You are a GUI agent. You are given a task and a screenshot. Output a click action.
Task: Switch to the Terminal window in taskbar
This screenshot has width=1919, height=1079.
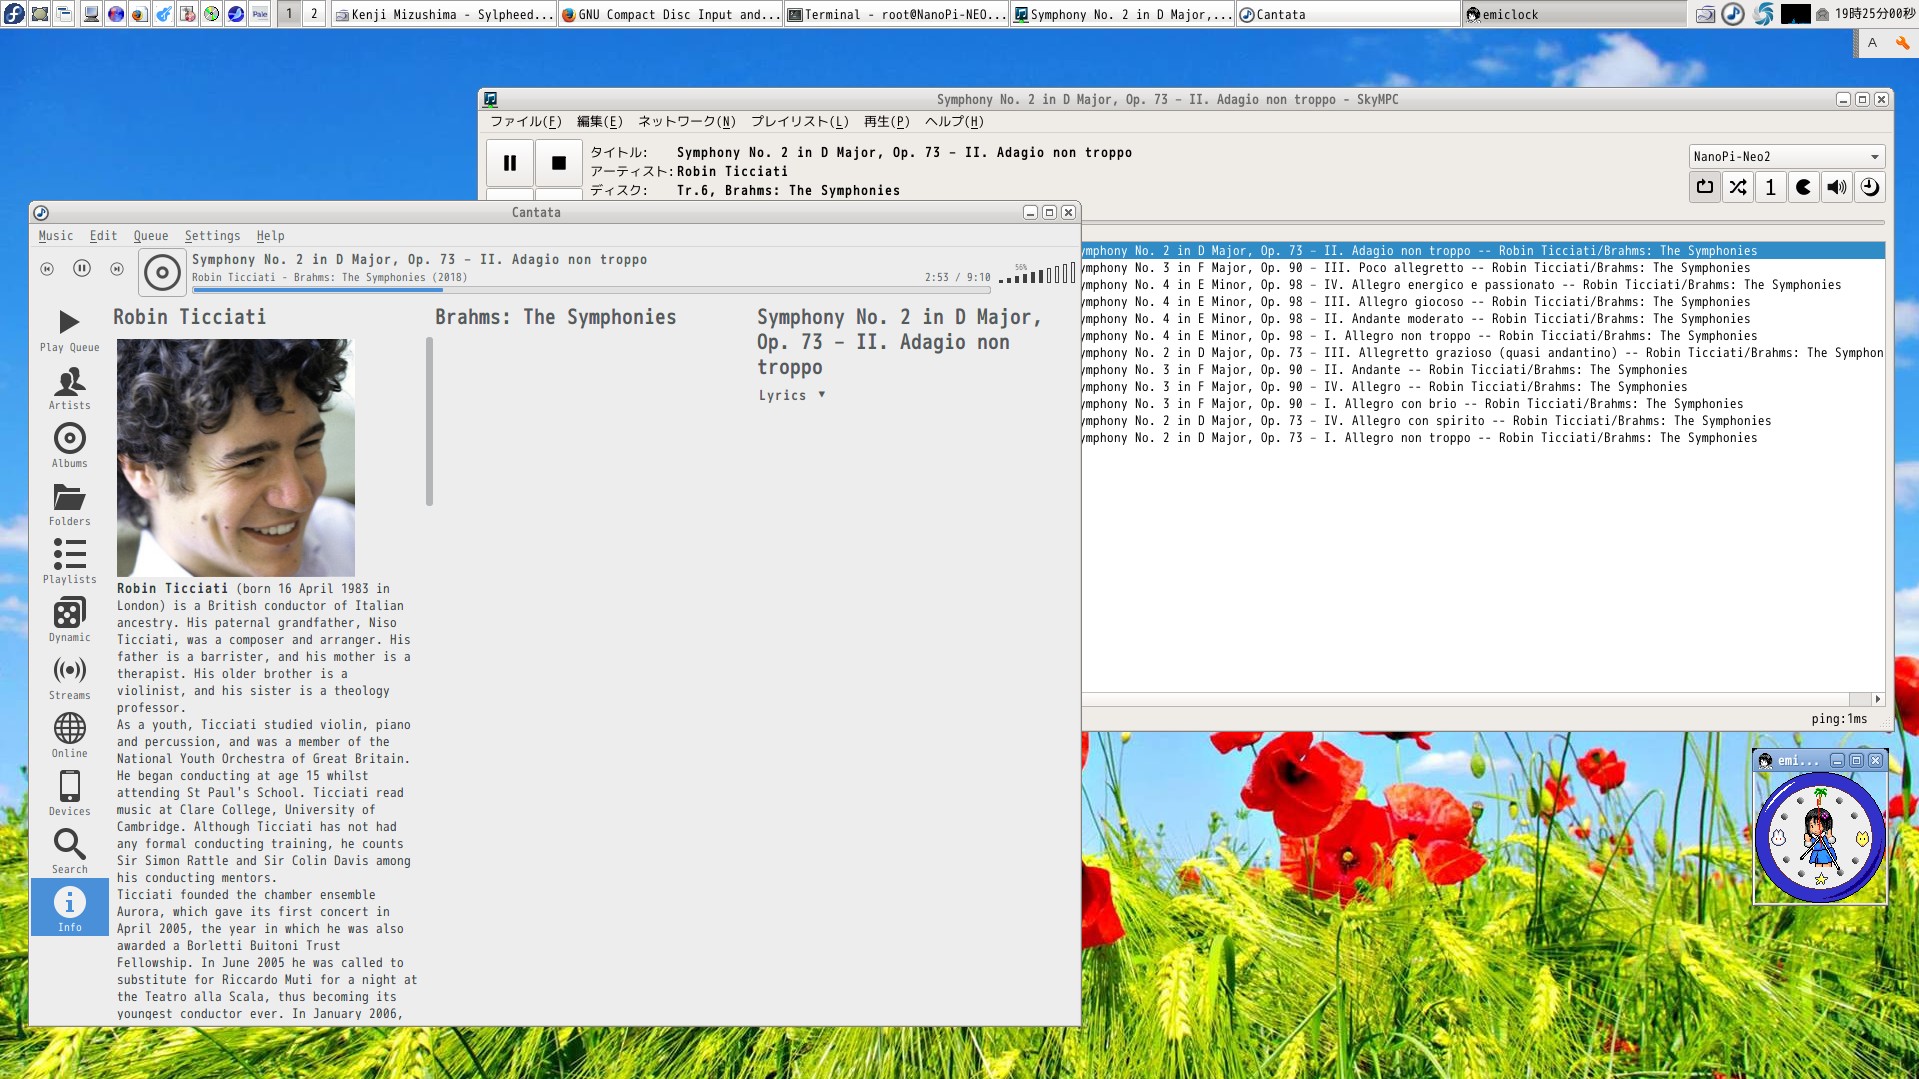coord(896,14)
